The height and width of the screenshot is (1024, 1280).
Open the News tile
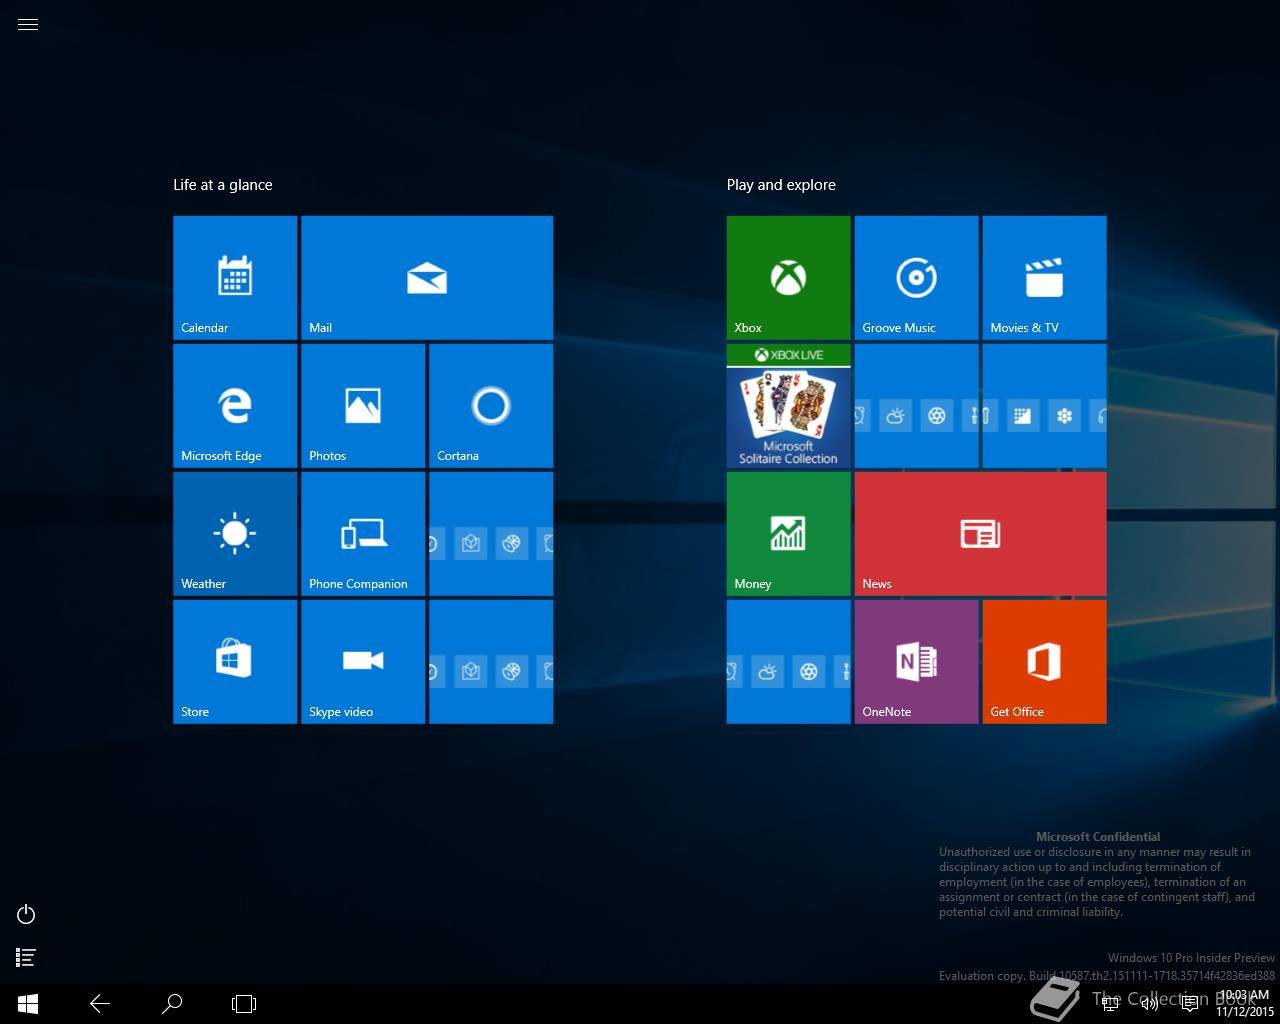tap(981, 534)
